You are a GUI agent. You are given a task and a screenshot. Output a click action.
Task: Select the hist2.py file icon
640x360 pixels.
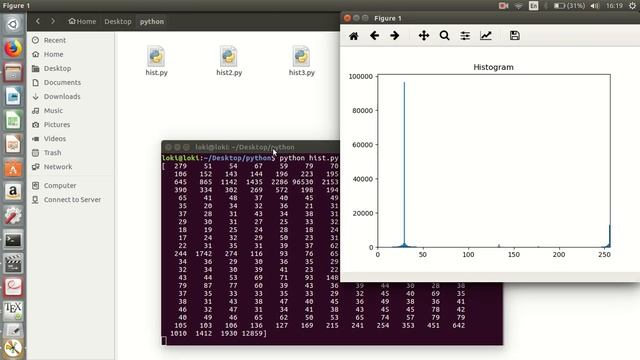point(229,57)
